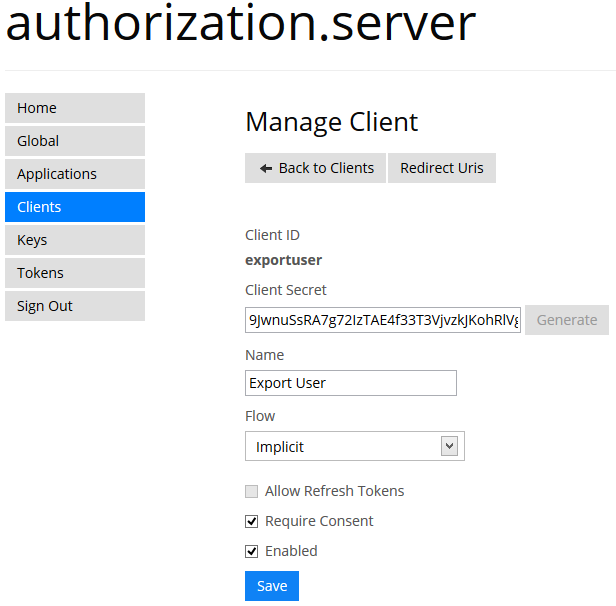The height and width of the screenshot is (606, 616).
Task: Disable the client via Enabled checkbox
Action: click(252, 551)
